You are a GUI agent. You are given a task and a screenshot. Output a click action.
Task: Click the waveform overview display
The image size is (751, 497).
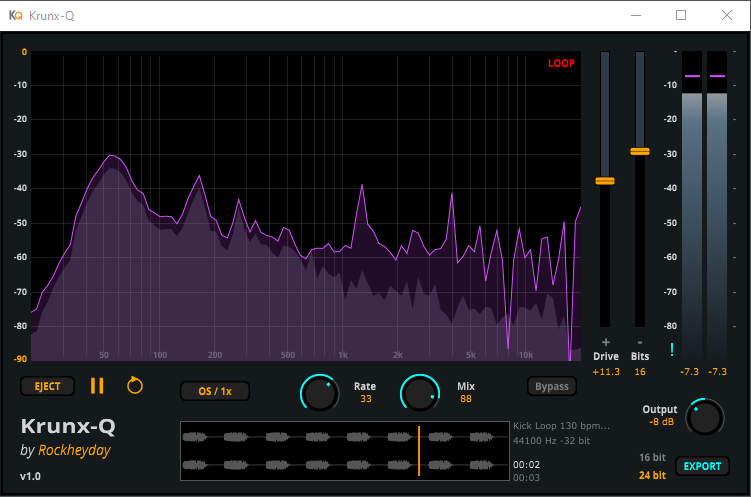click(345, 451)
